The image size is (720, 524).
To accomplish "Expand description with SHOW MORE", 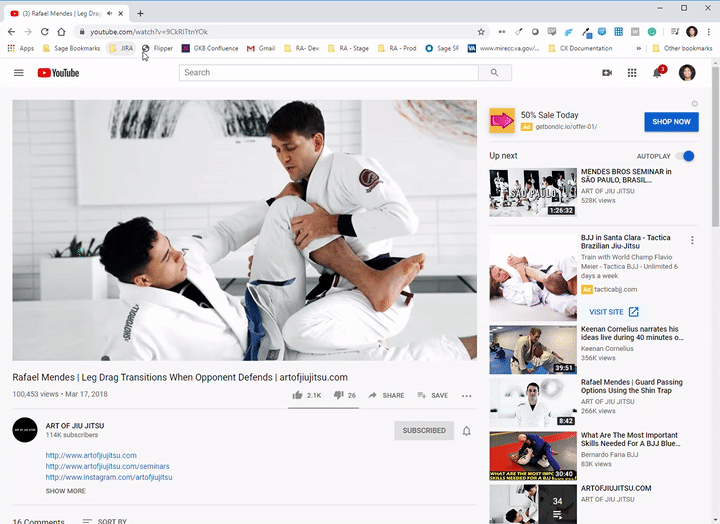I will [66, 491].
